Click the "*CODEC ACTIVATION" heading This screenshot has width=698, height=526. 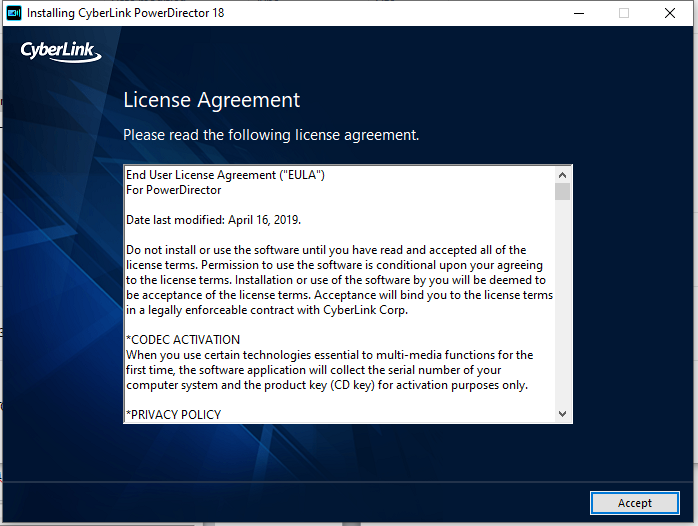183,340
